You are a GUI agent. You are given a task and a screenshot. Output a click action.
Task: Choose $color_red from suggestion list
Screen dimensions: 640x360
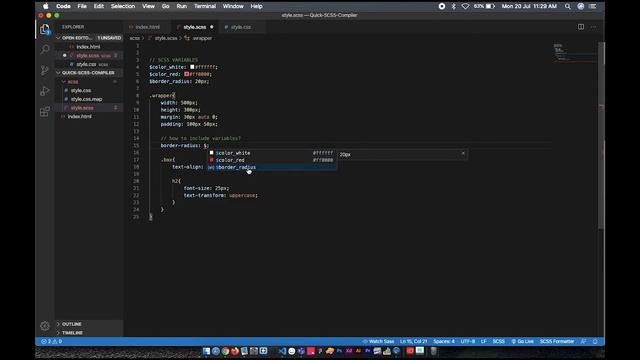tap(272, 160)
